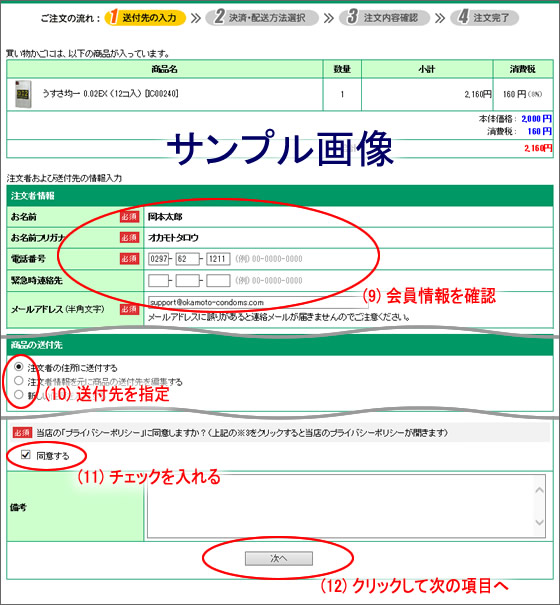Click step 3 注文内容確認 in order flow

point(384,17)
